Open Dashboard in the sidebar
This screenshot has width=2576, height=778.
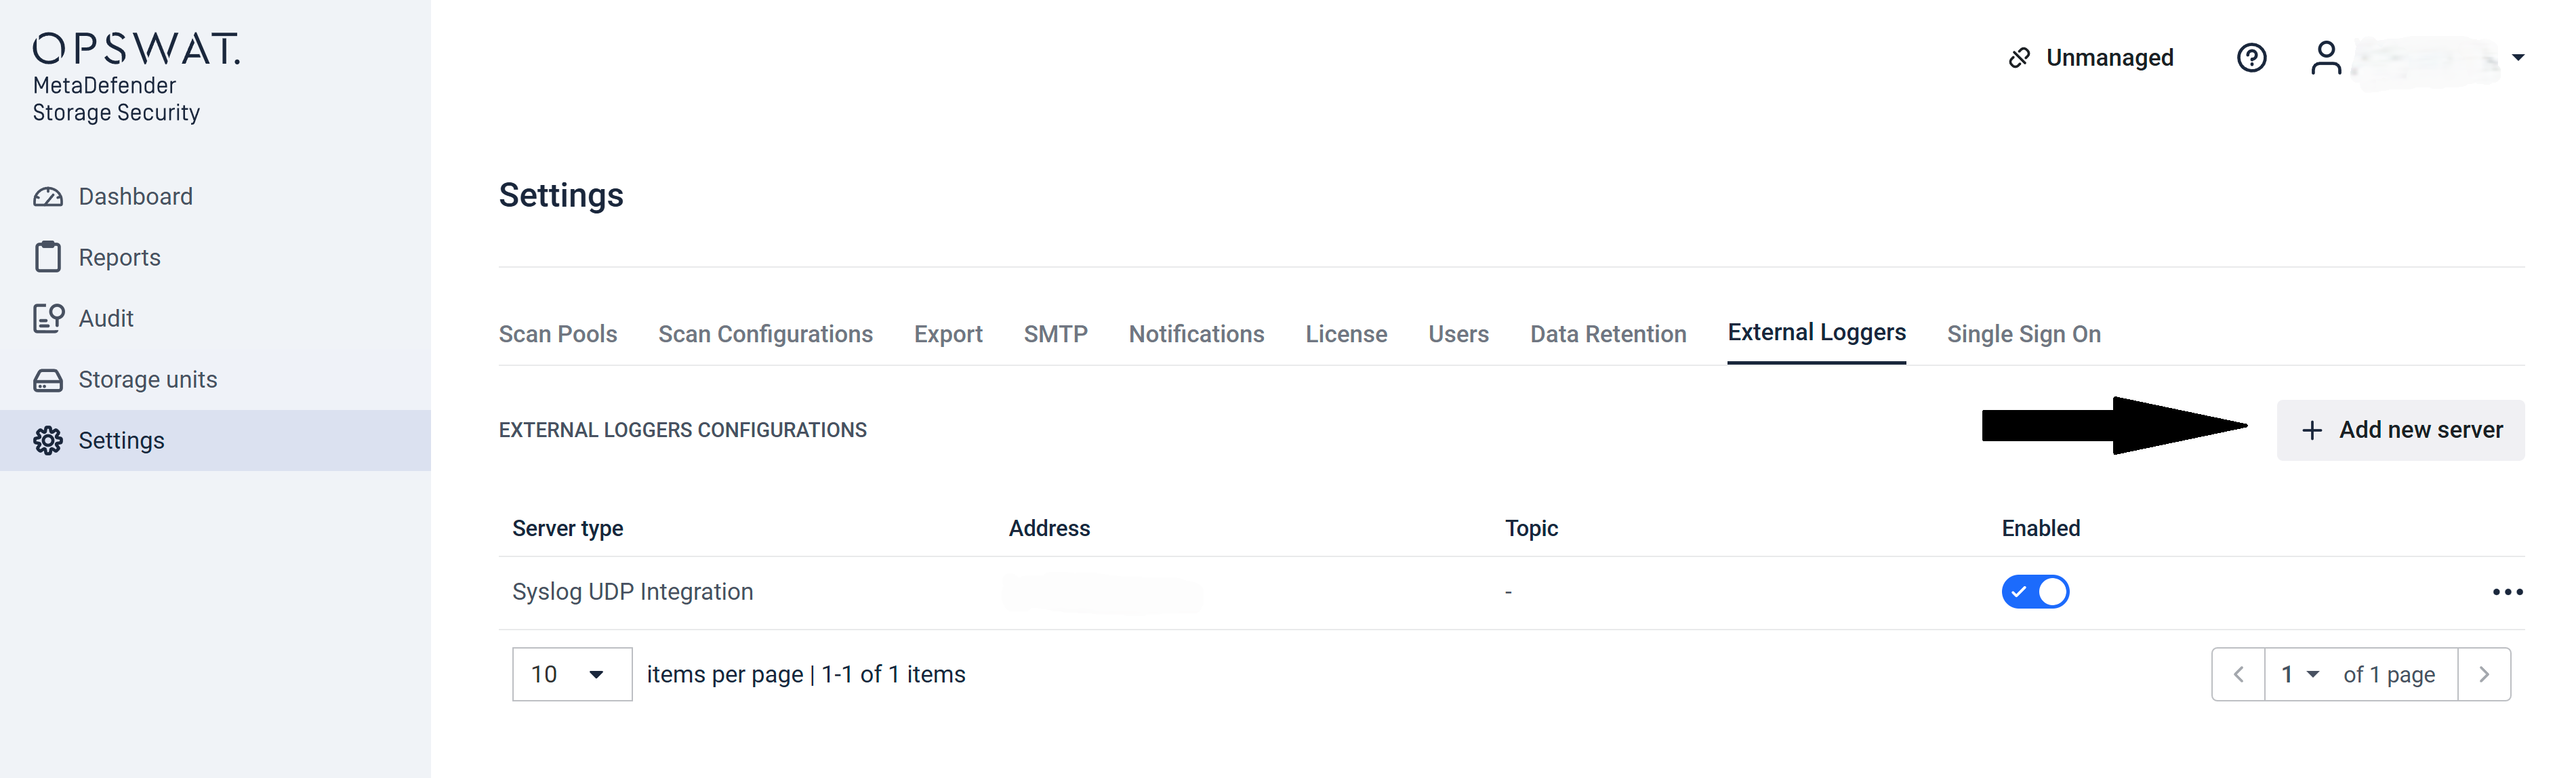coord(215,197)
